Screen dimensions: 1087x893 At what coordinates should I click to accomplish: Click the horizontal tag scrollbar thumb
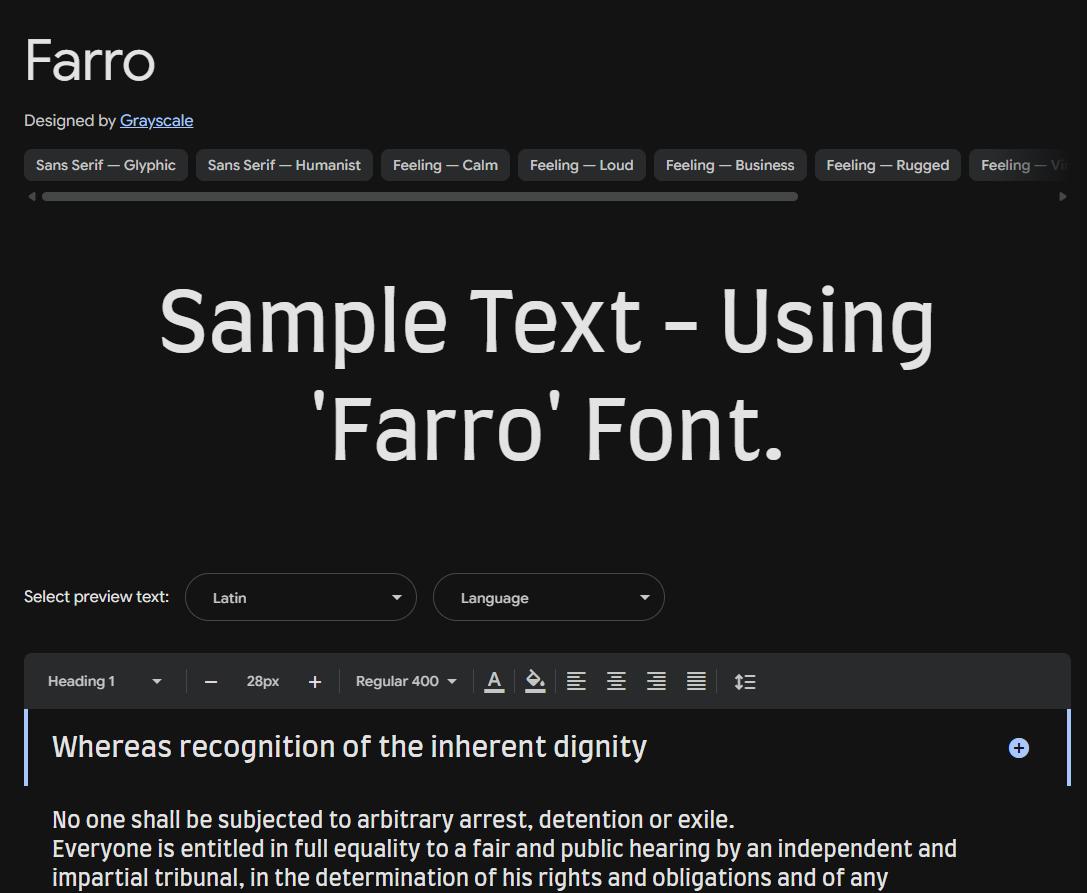[x=419, y=197]
